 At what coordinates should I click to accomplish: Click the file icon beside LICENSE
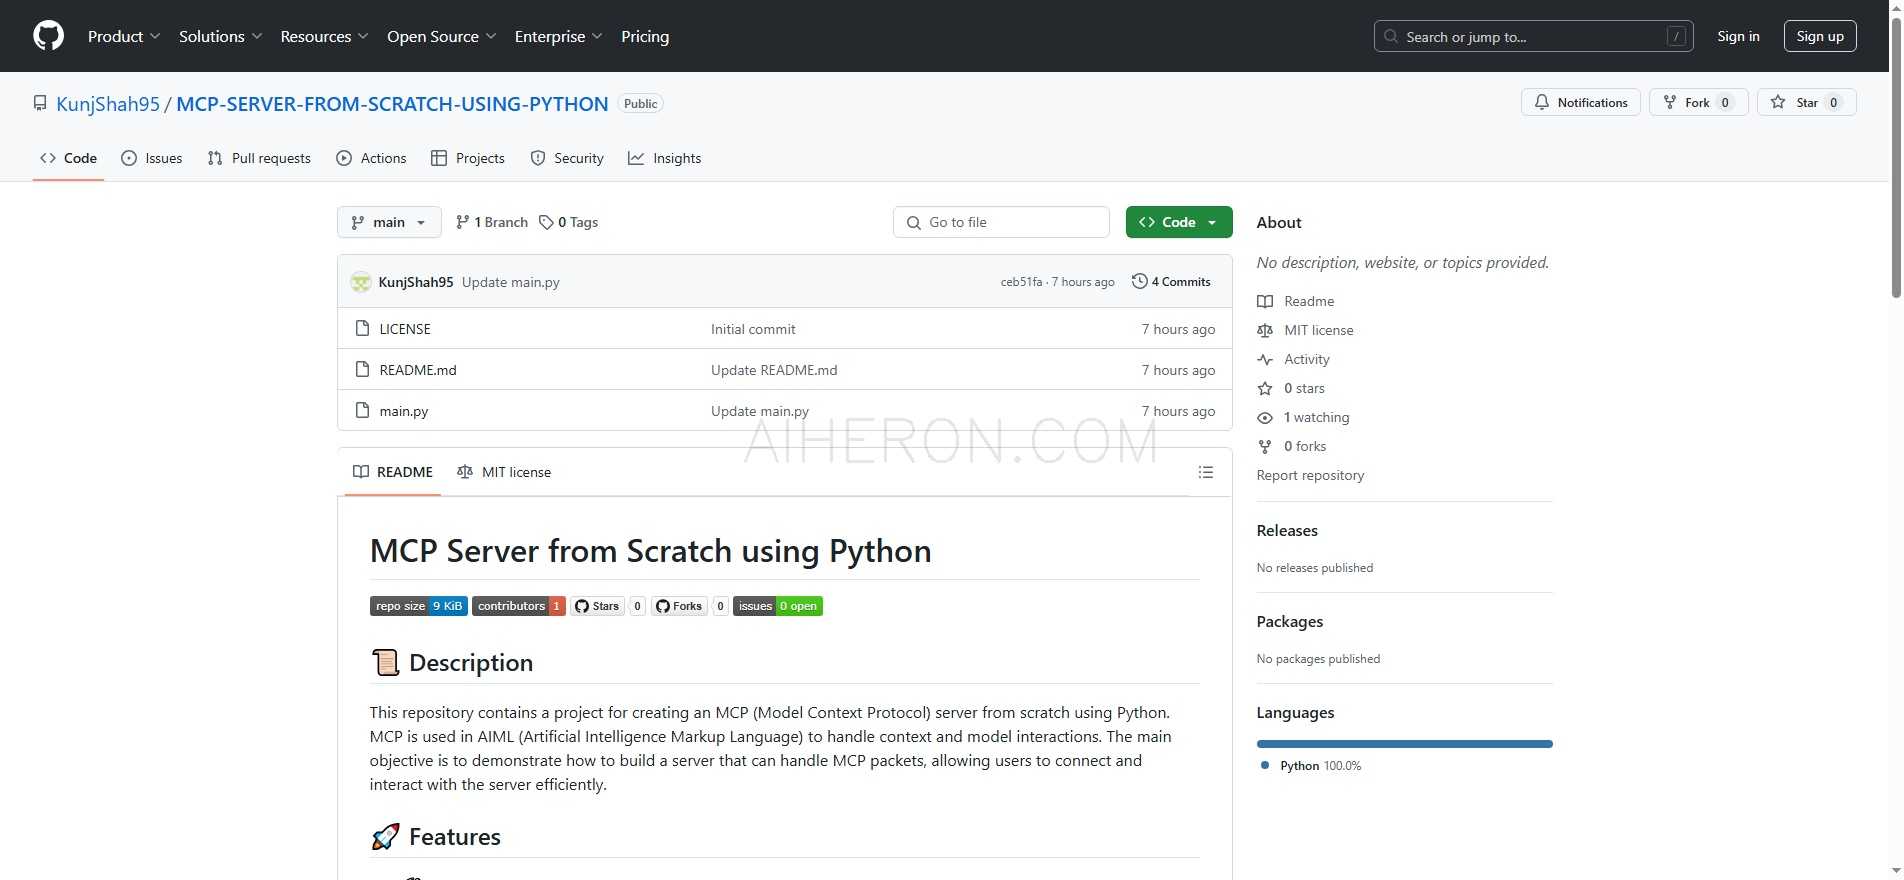[x=362, y=329]
